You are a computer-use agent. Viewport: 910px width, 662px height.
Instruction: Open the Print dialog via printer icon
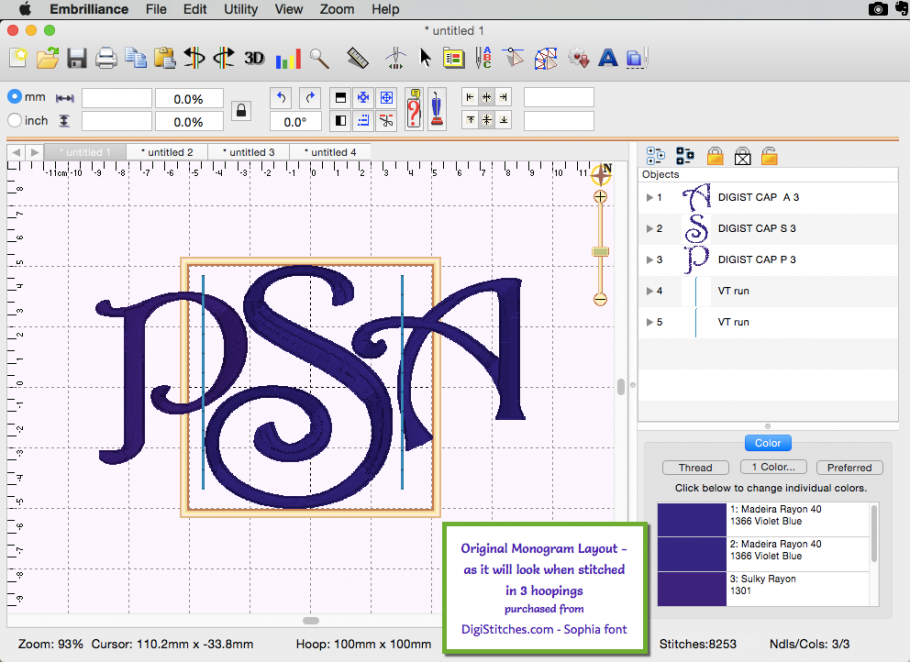106,58
